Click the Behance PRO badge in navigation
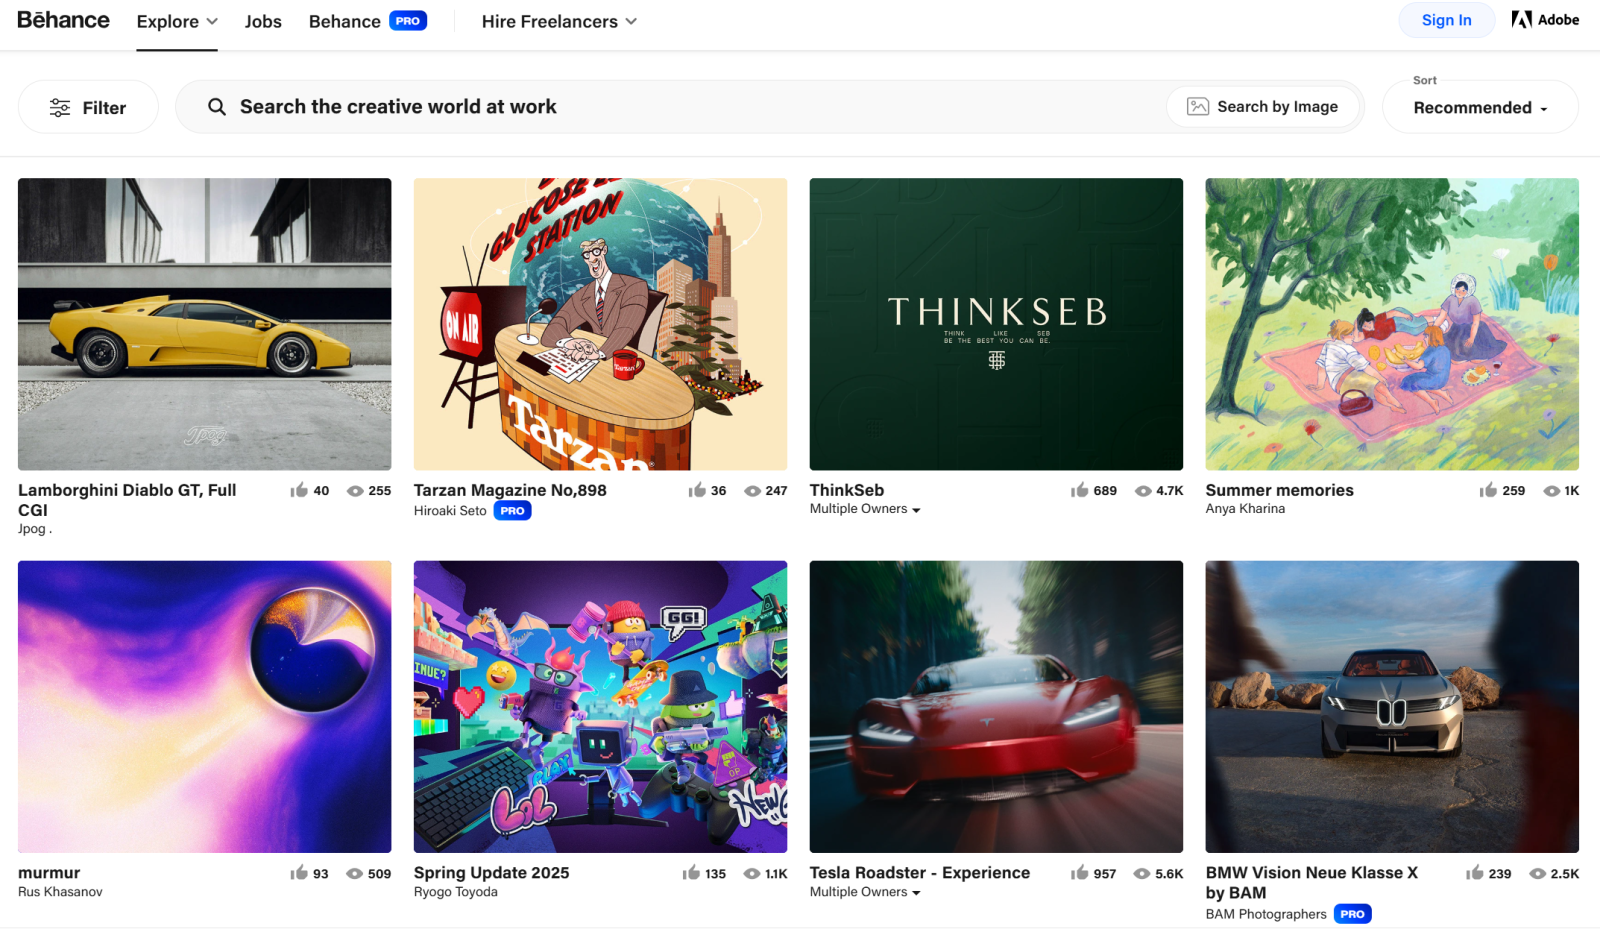 pos(408,21)
